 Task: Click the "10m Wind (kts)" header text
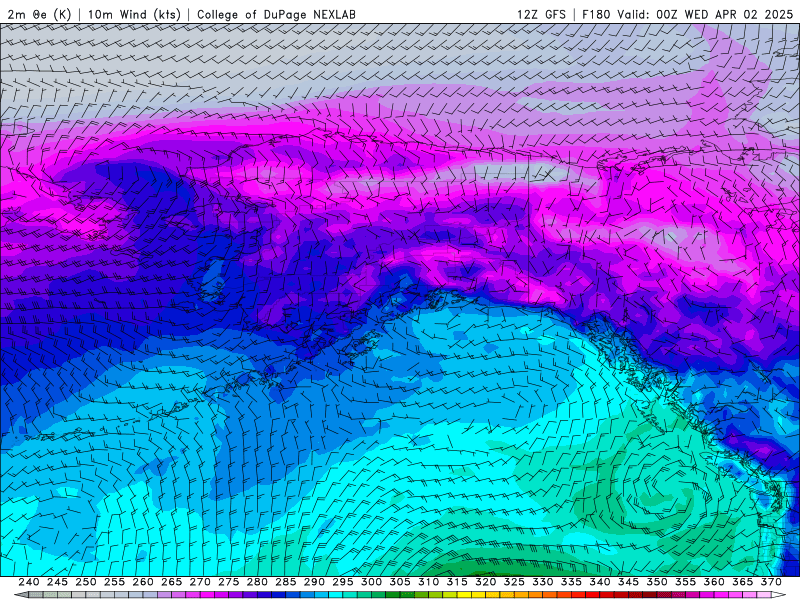(134, 14)
